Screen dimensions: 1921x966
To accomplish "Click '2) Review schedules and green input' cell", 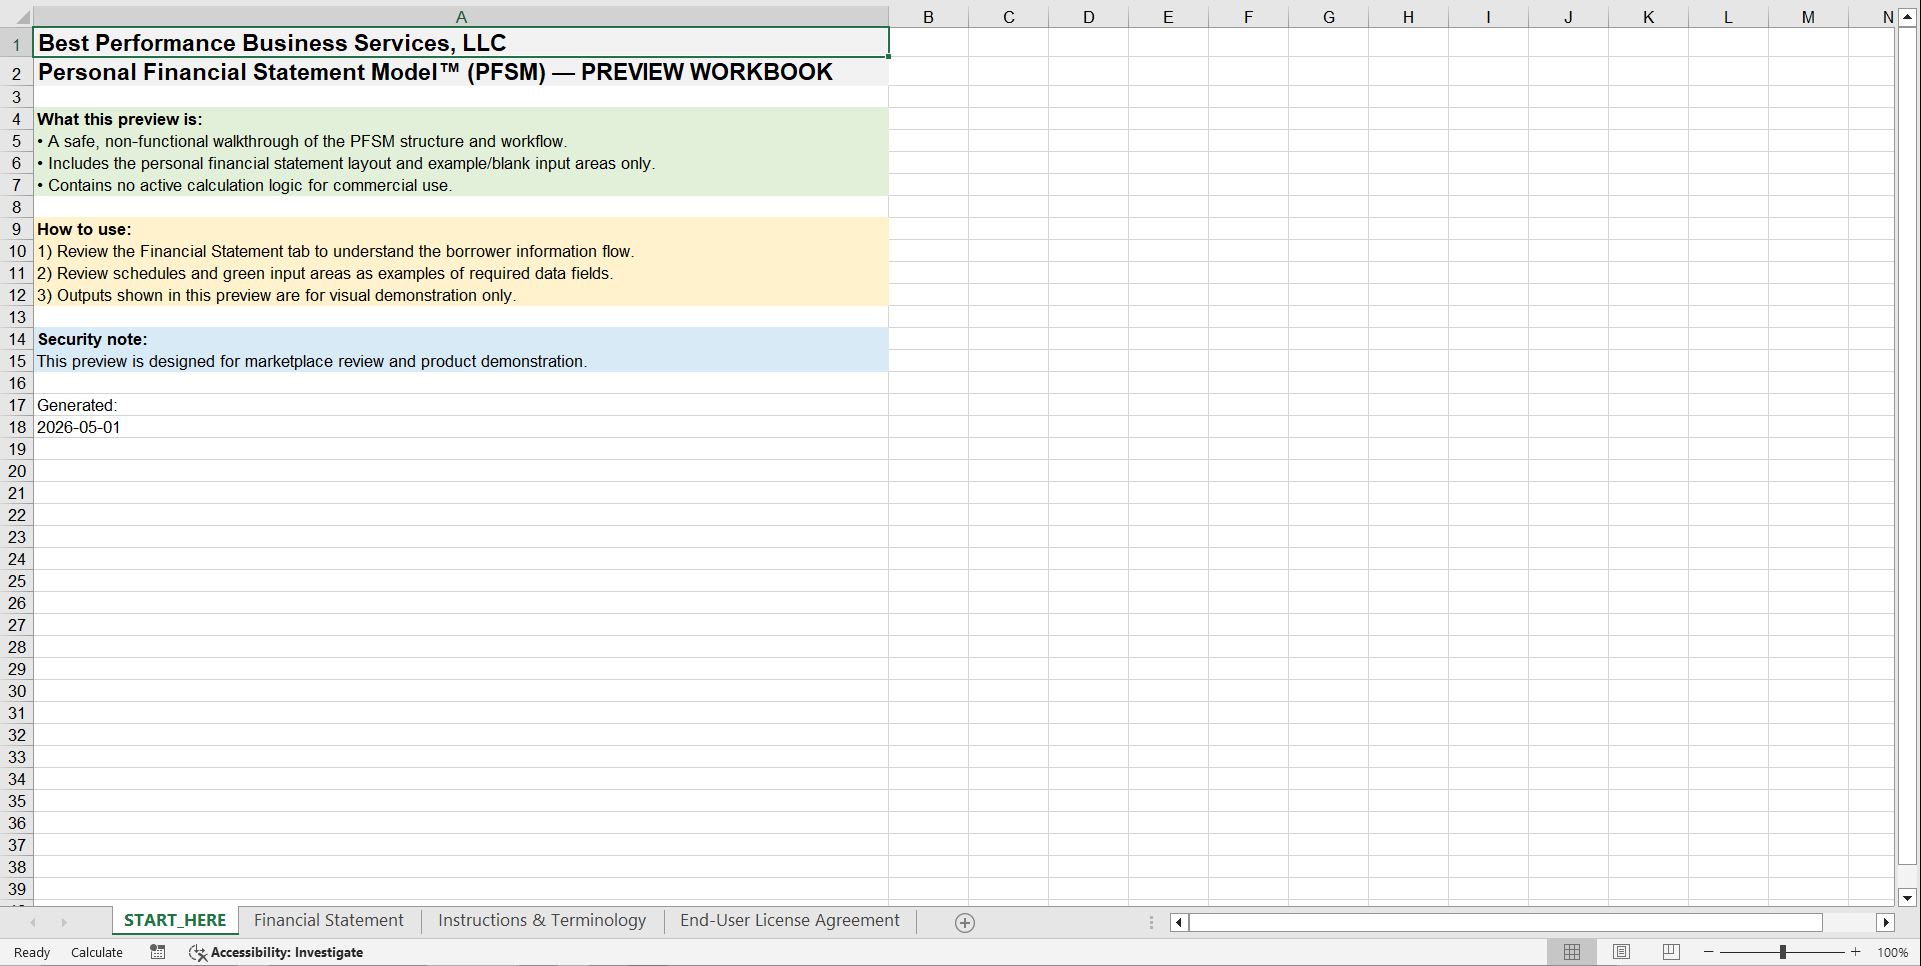I will click(x=461, y=273).
